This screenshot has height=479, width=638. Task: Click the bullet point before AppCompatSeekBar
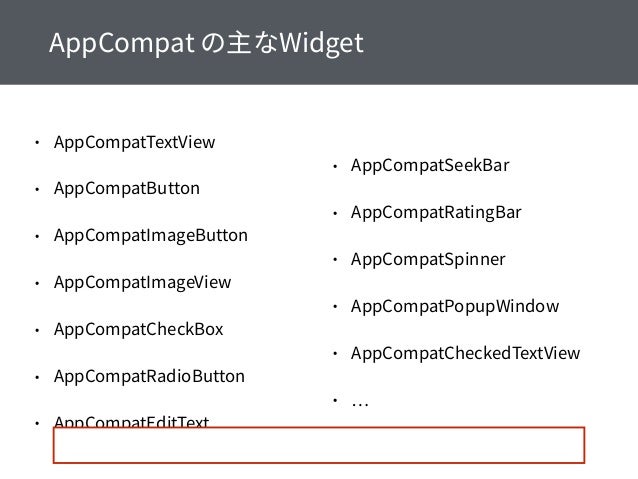click(335, 166)
